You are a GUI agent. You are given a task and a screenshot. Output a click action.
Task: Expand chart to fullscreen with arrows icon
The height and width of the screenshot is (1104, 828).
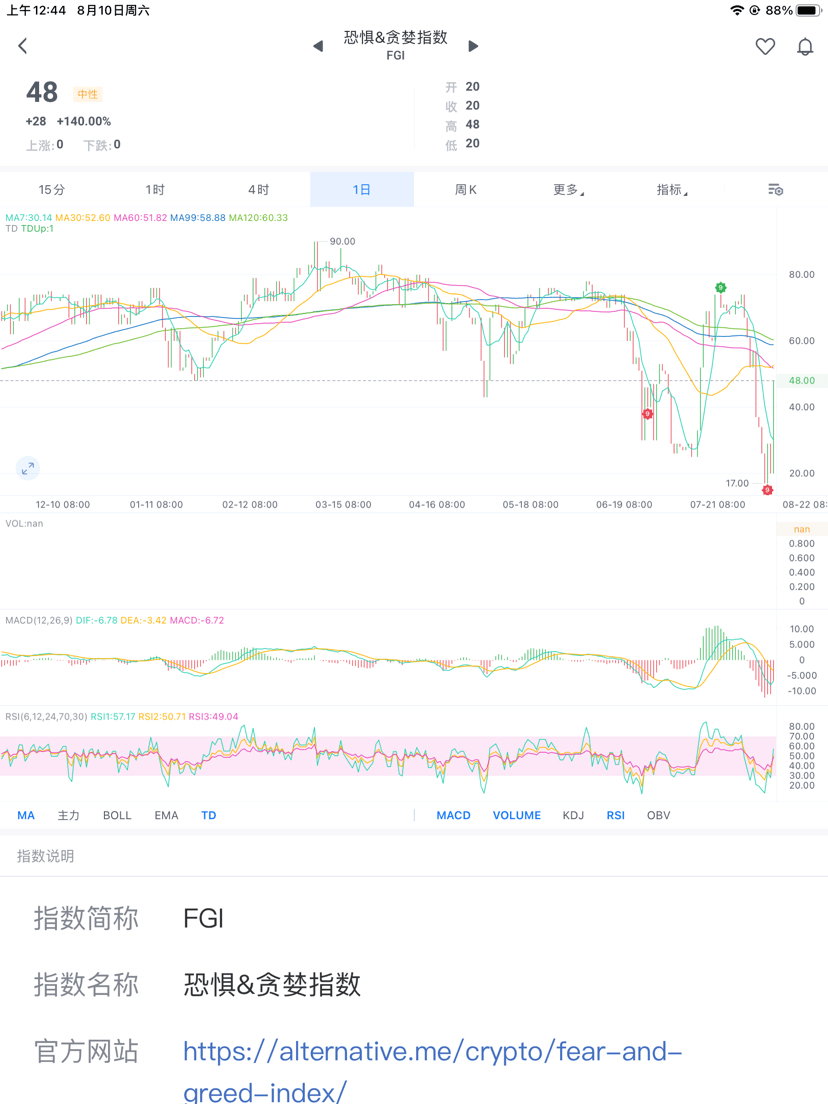[27, 468]
